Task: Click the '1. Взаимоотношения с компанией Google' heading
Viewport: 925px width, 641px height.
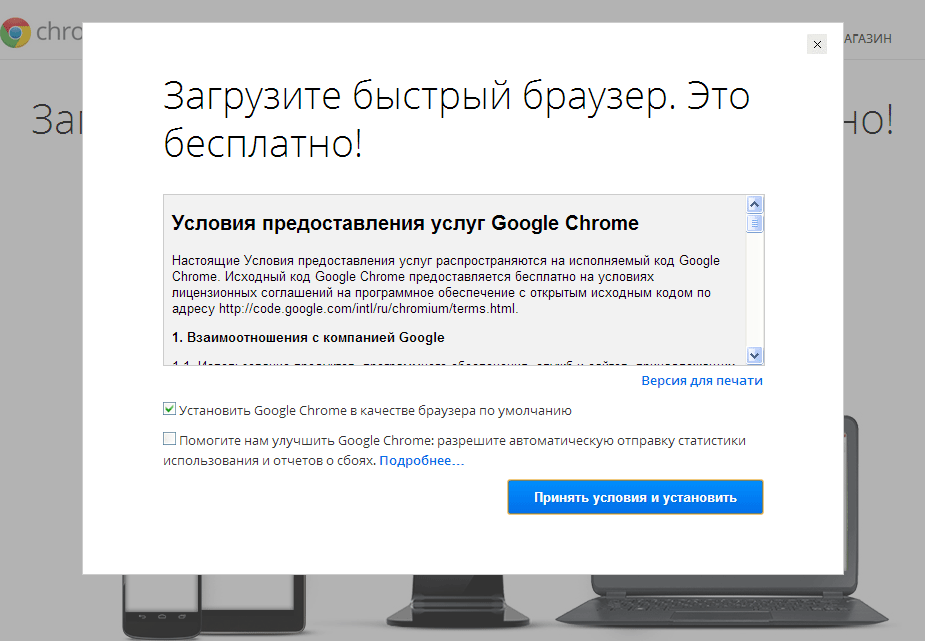Action: [308, 338]
